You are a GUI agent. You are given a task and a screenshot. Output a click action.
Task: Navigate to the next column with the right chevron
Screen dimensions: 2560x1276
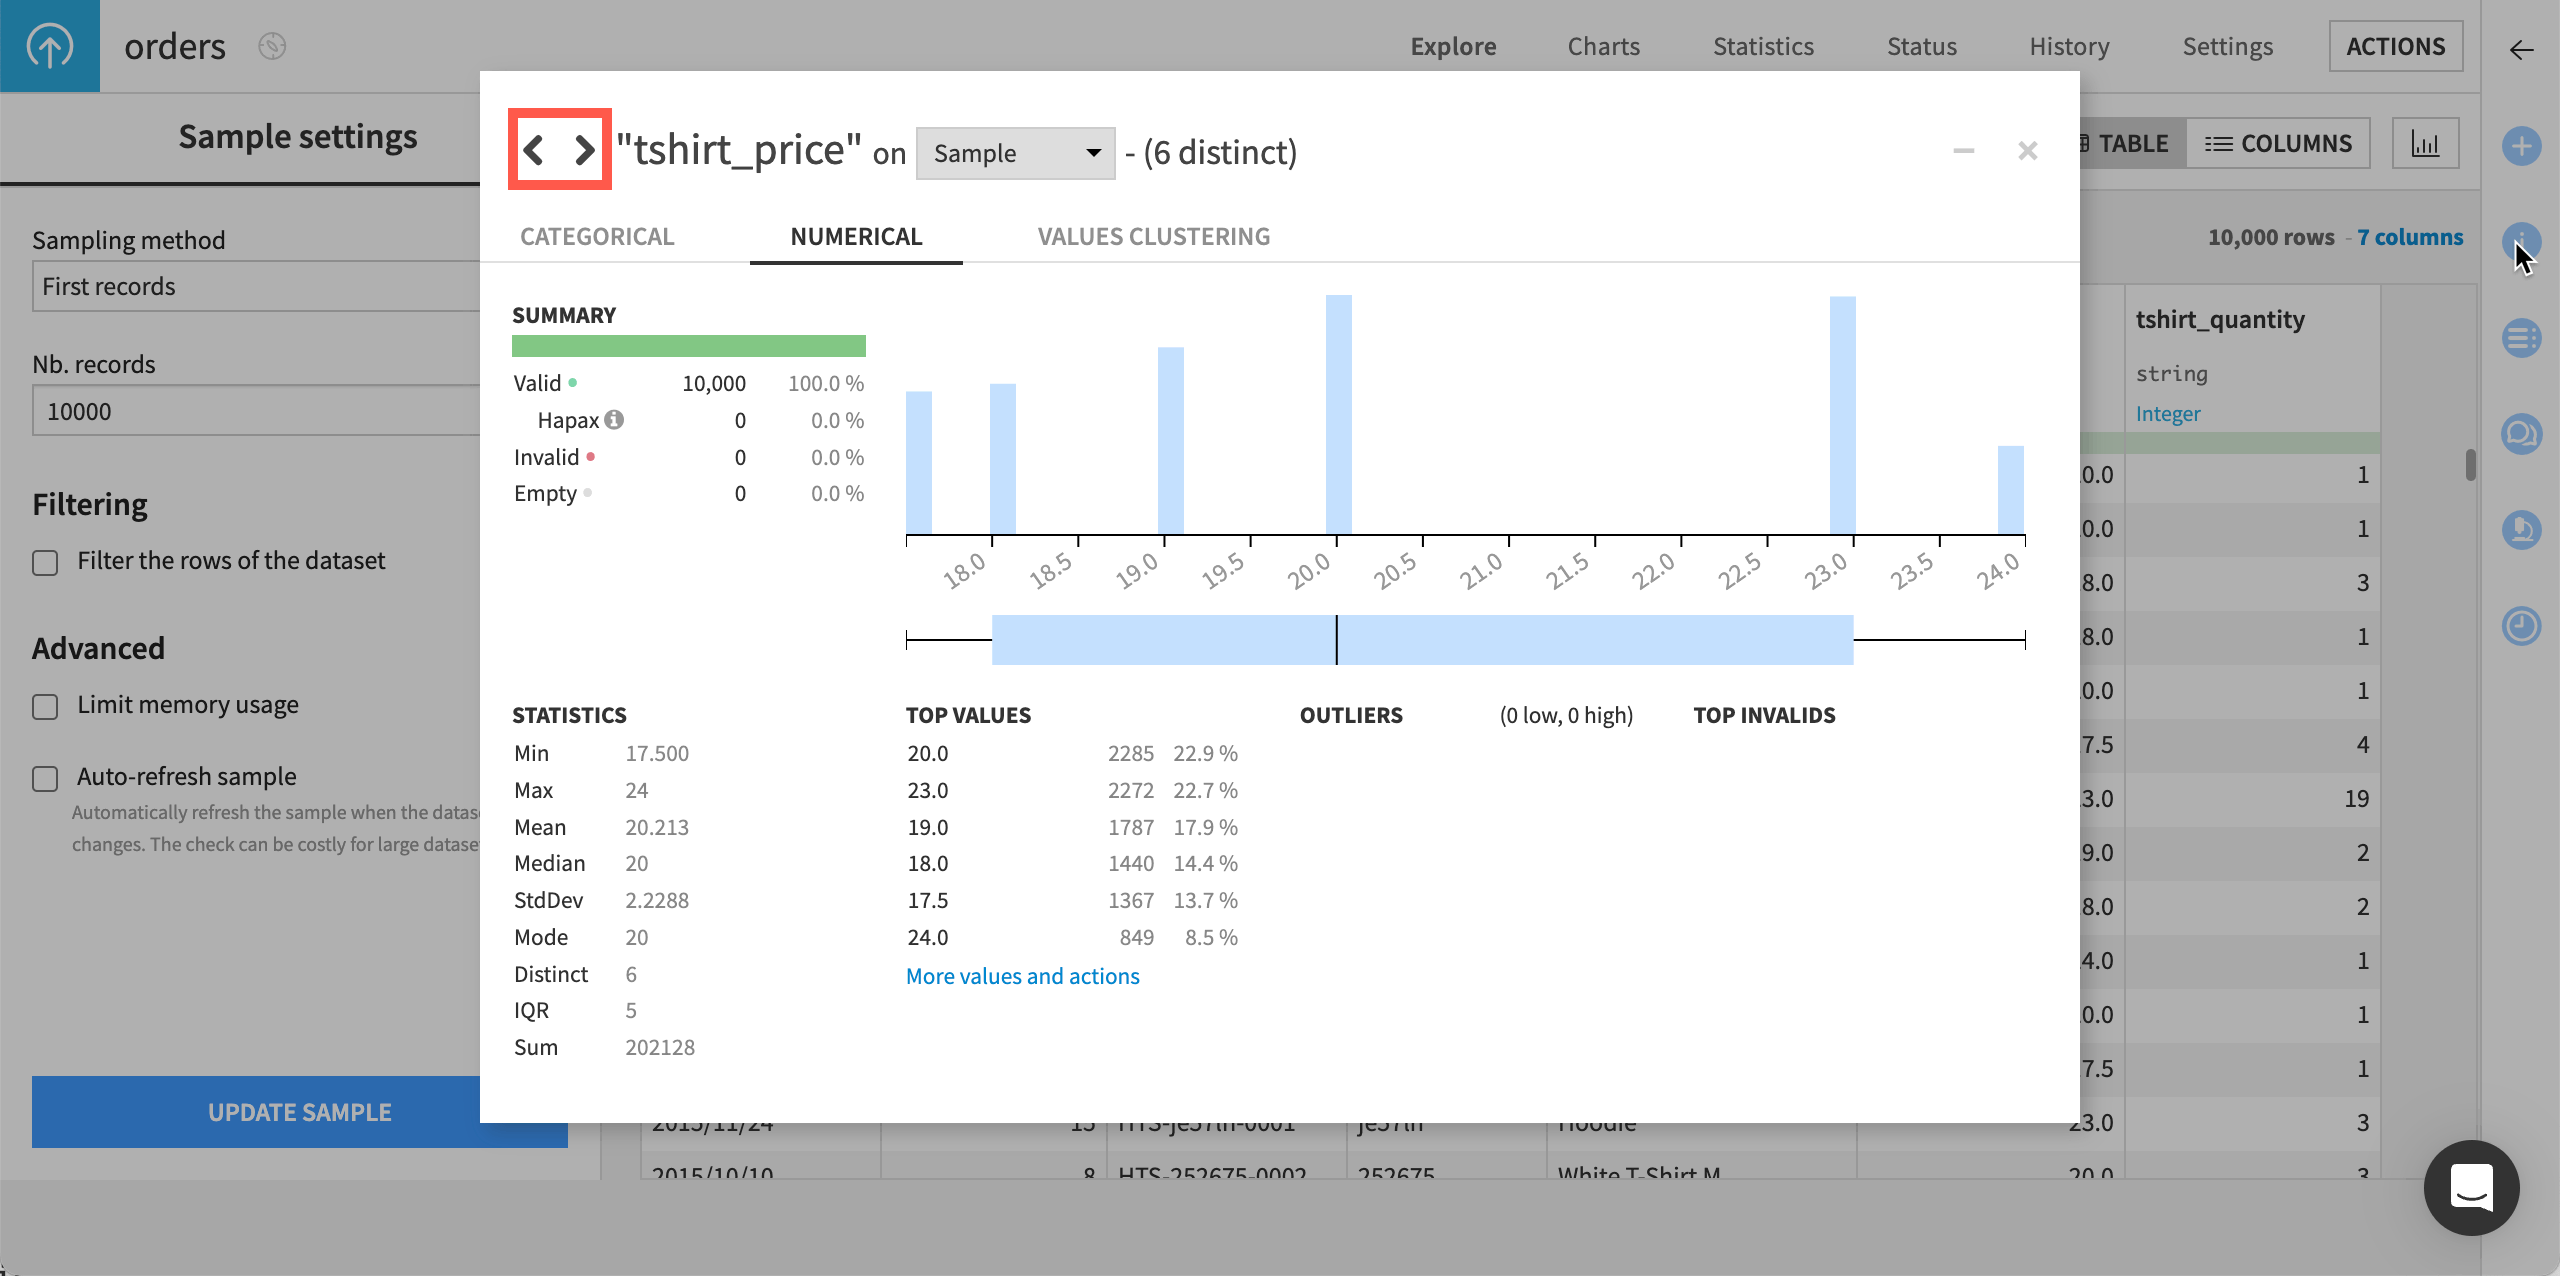click(584, 148)
